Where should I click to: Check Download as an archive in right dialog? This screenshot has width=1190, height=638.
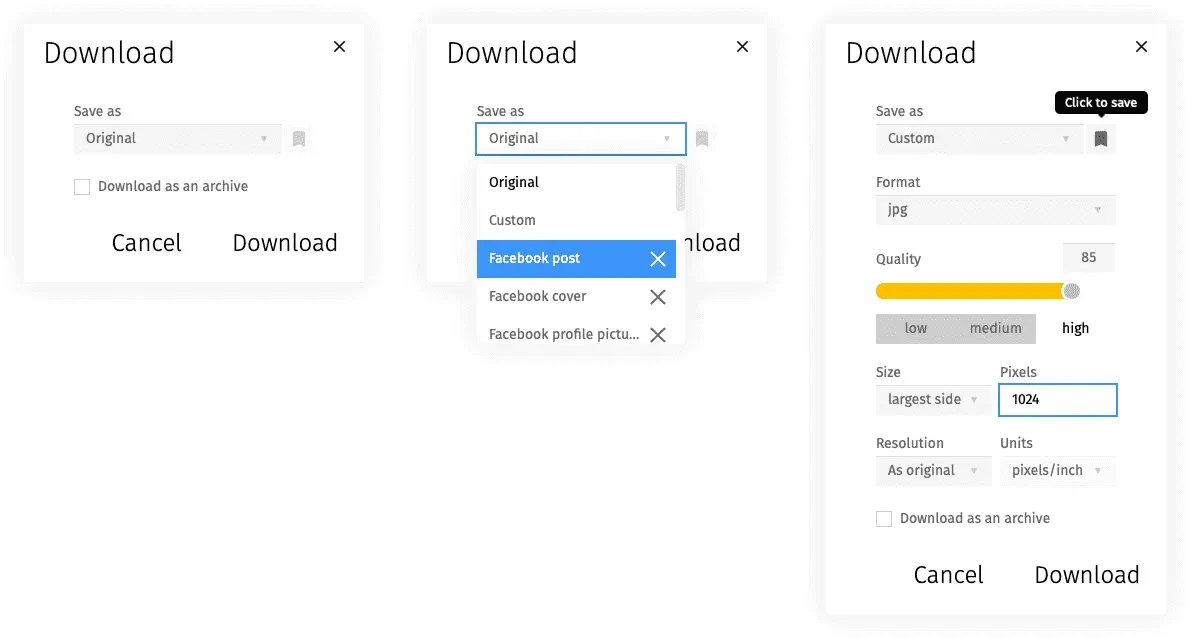884,519
